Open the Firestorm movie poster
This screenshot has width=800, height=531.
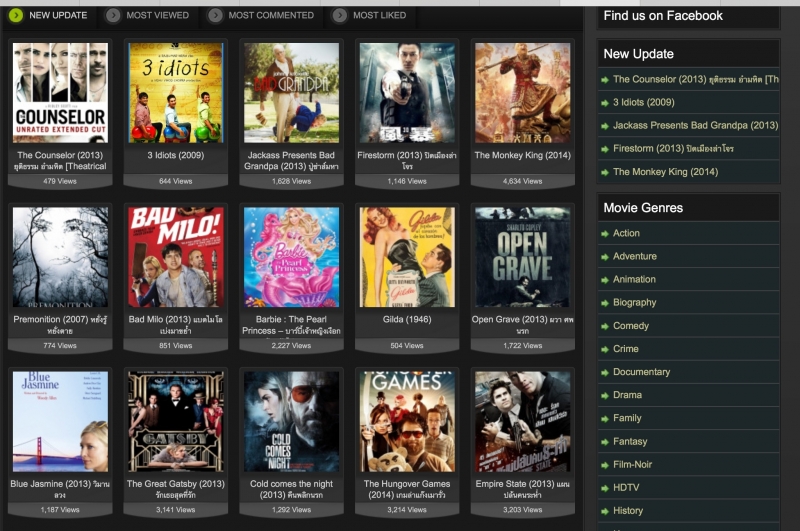pyautogui.click(x=407, y=93)
